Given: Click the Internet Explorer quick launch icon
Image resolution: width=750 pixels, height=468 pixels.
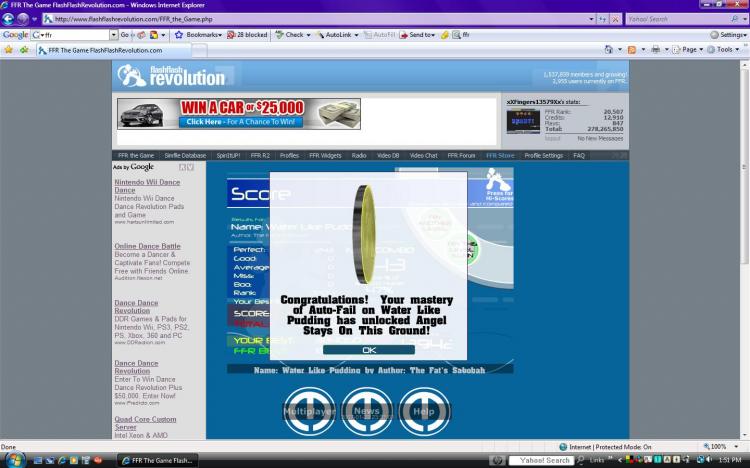Looking at the screenshot, I should tap(62, 460).
